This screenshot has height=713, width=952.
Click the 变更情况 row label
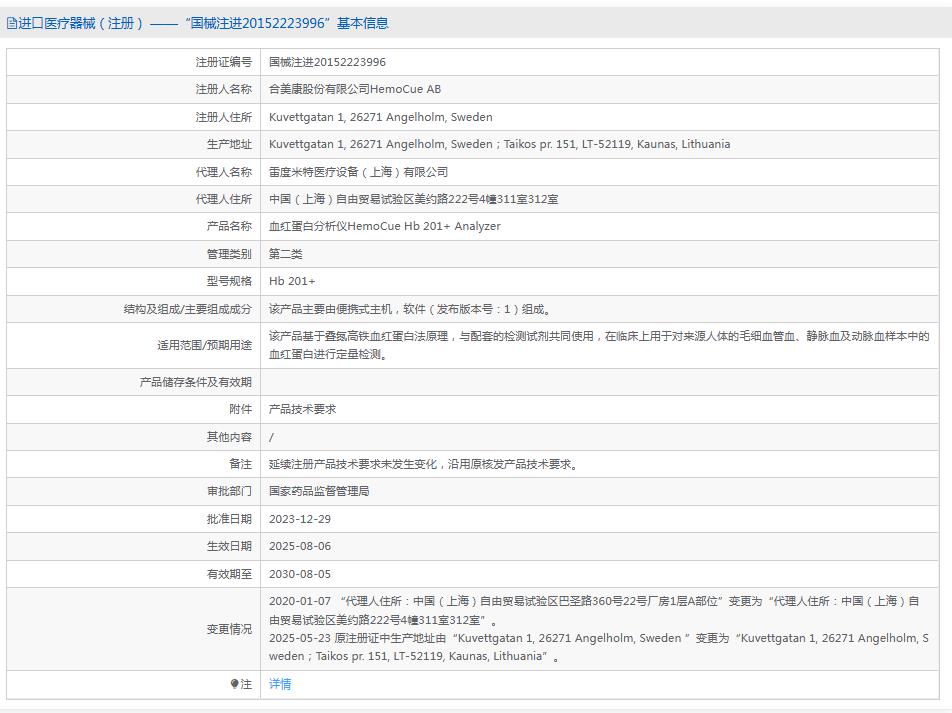click(229, 629)
